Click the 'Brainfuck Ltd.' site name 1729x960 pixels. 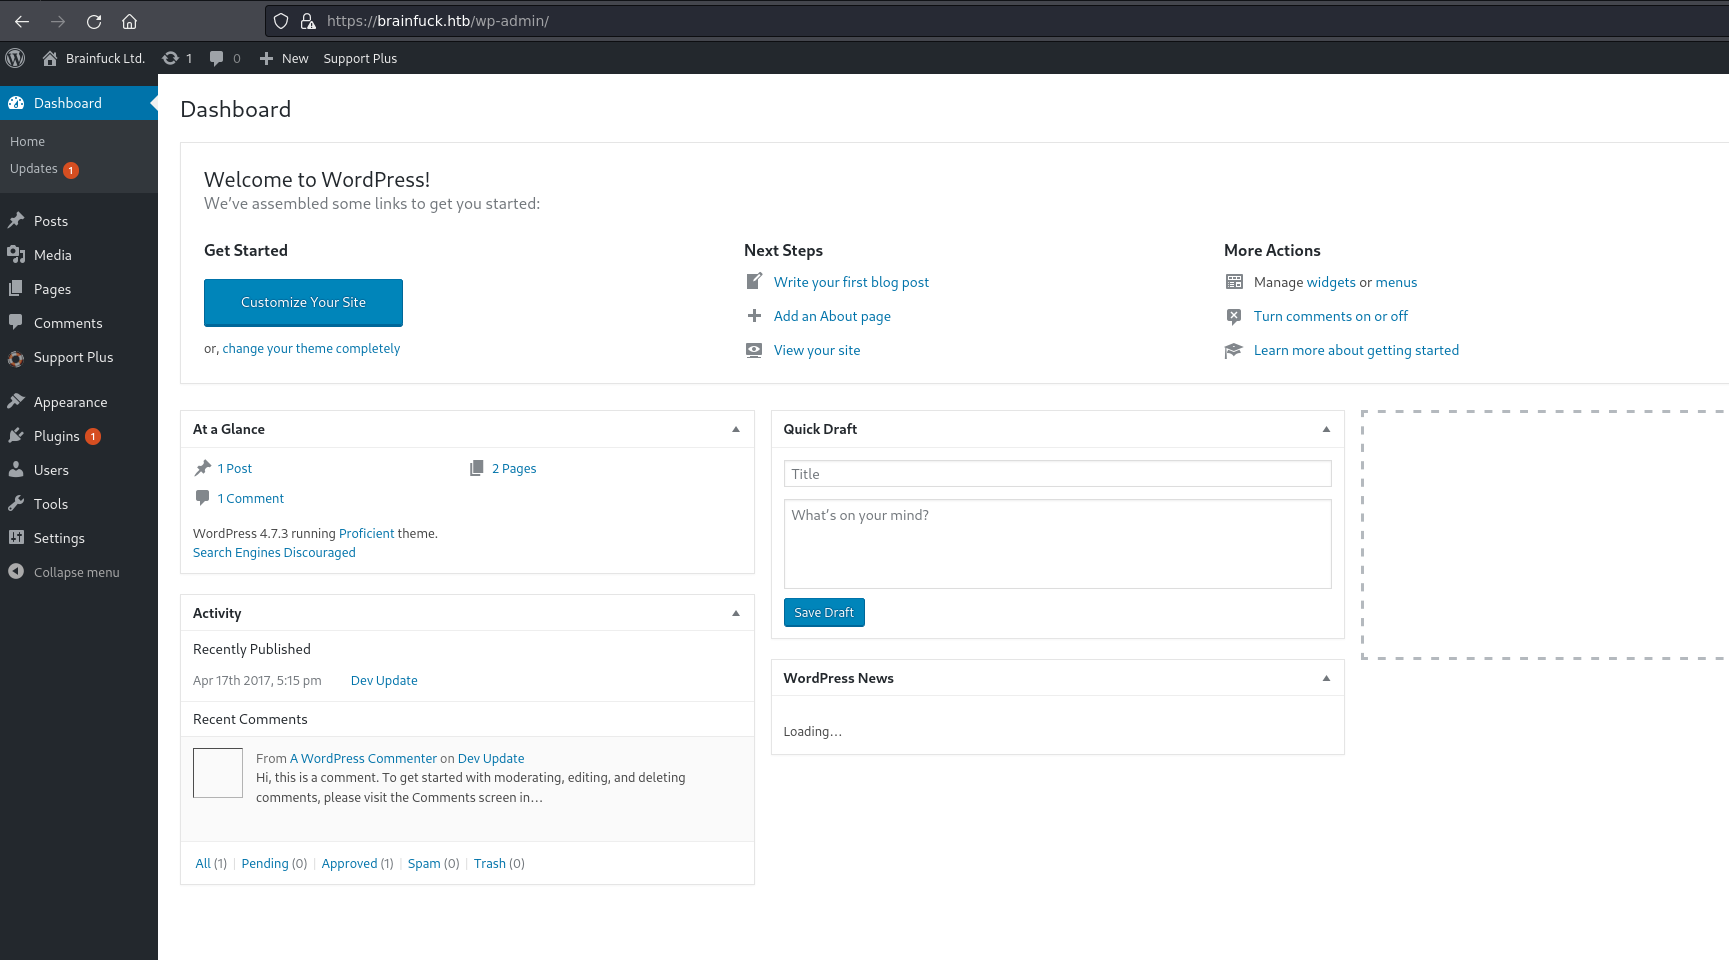pos(105,58)
